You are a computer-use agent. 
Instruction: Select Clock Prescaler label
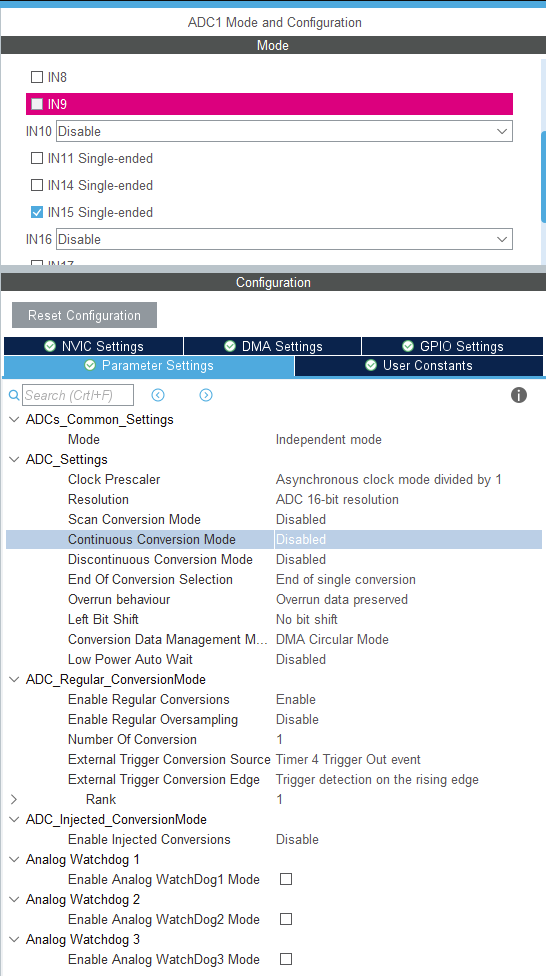(x=114, y=479)
